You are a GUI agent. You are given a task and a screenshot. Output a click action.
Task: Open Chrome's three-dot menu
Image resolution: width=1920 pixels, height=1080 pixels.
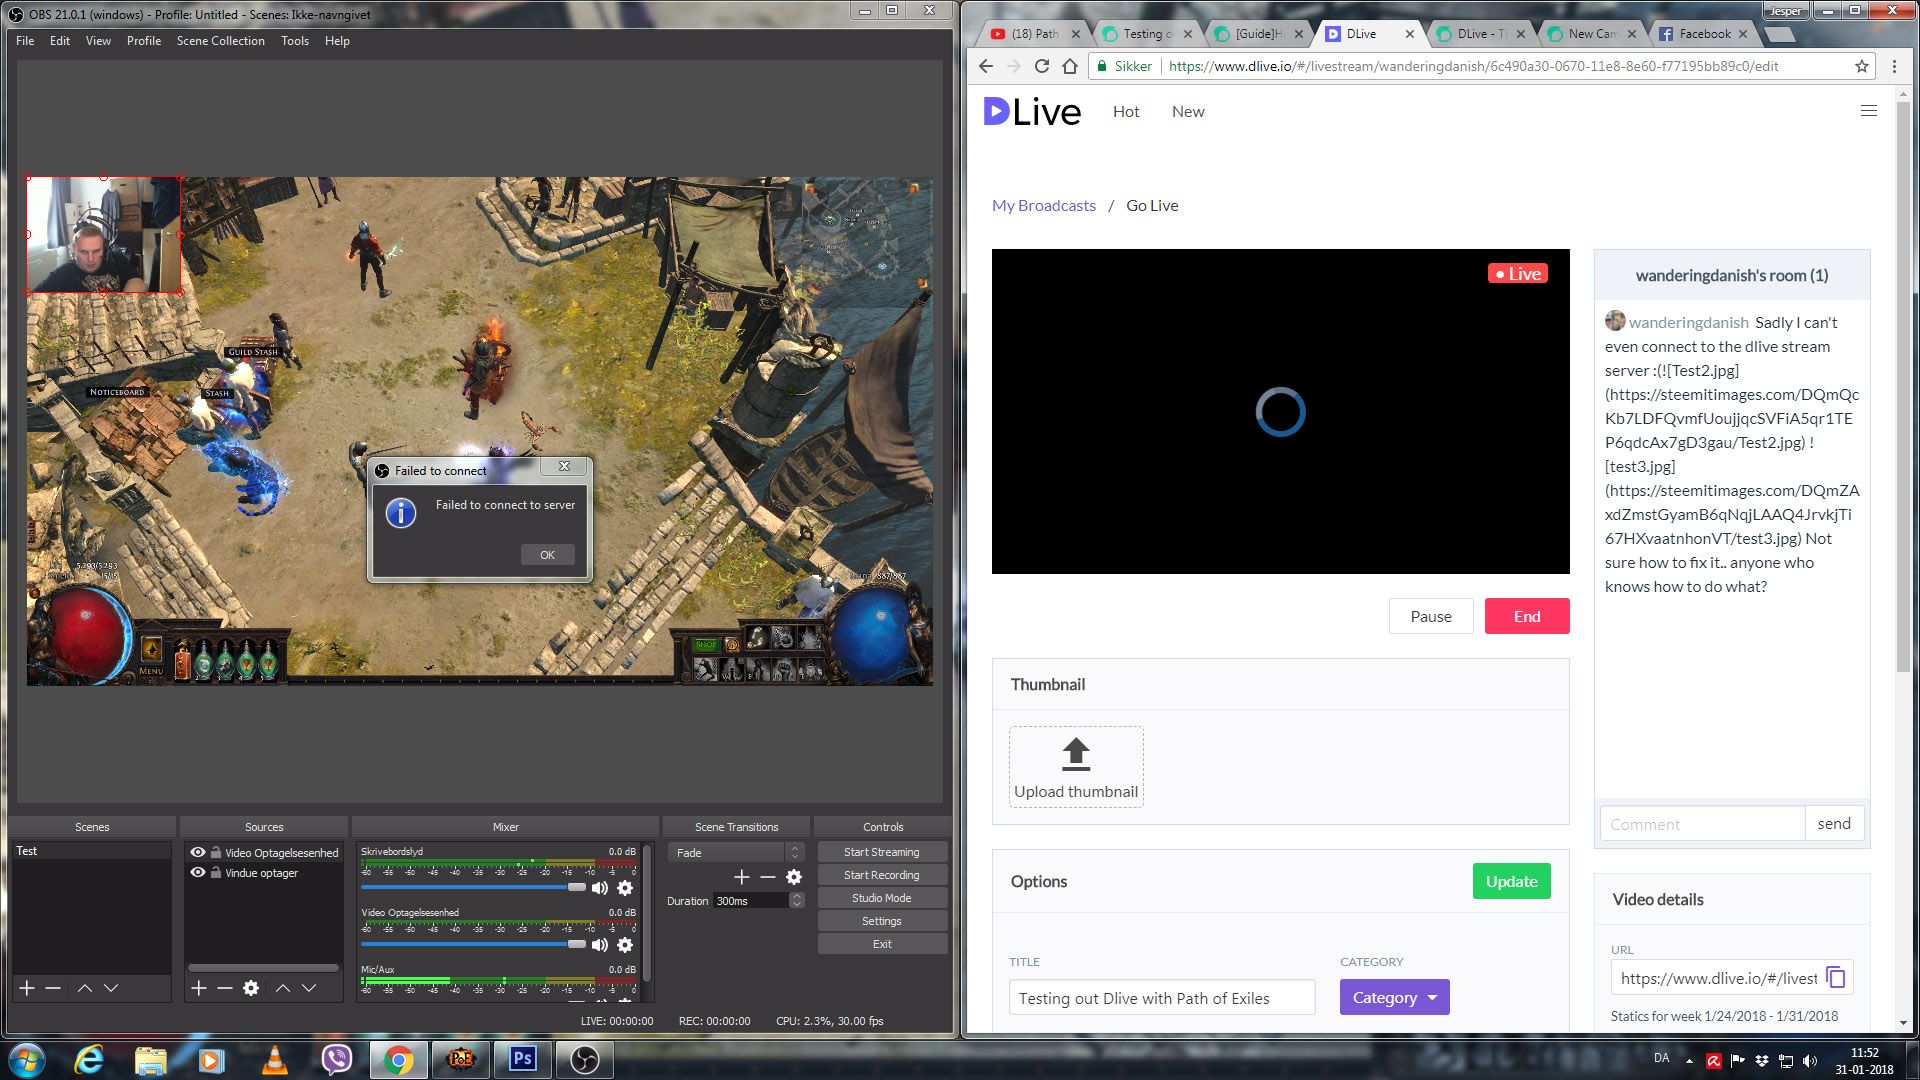pos(1894,66)
